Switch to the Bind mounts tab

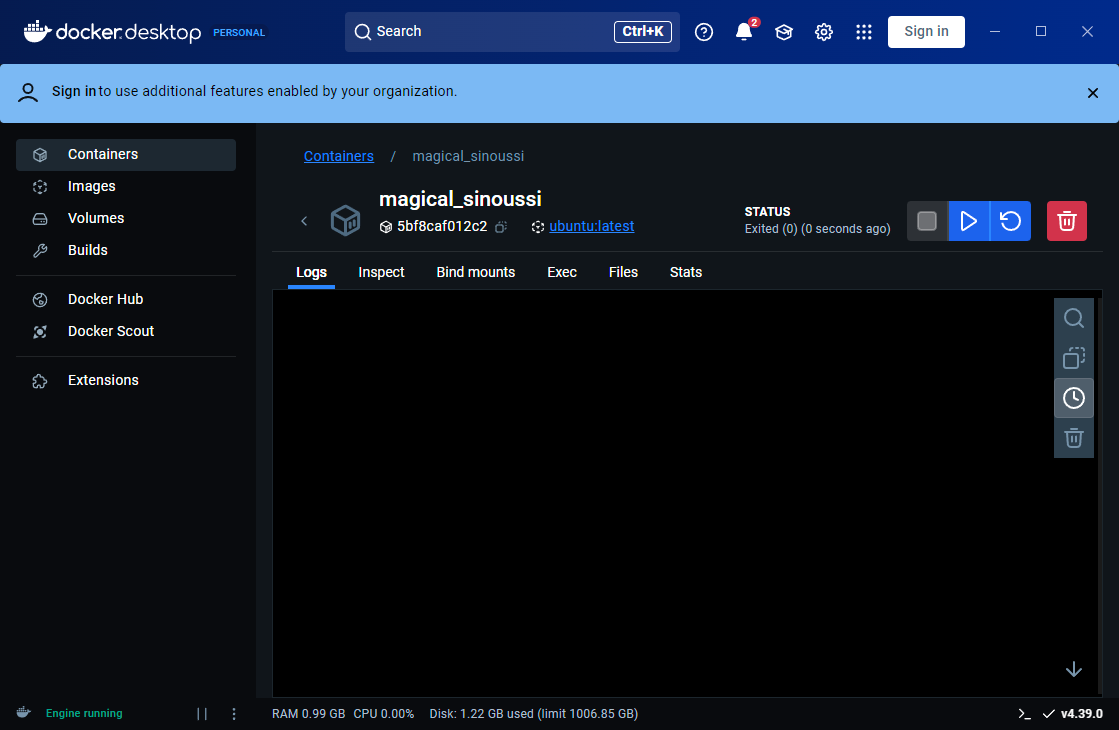[476, 273]
